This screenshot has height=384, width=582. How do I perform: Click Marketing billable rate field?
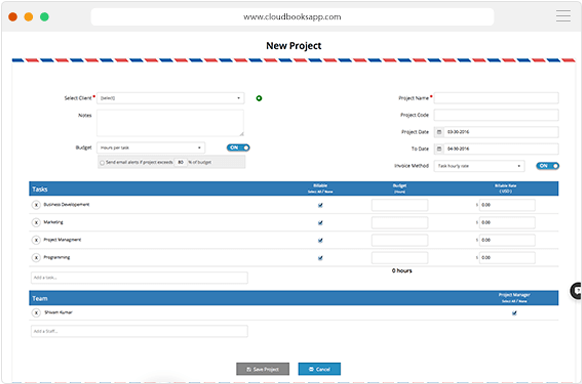point(507,223)
